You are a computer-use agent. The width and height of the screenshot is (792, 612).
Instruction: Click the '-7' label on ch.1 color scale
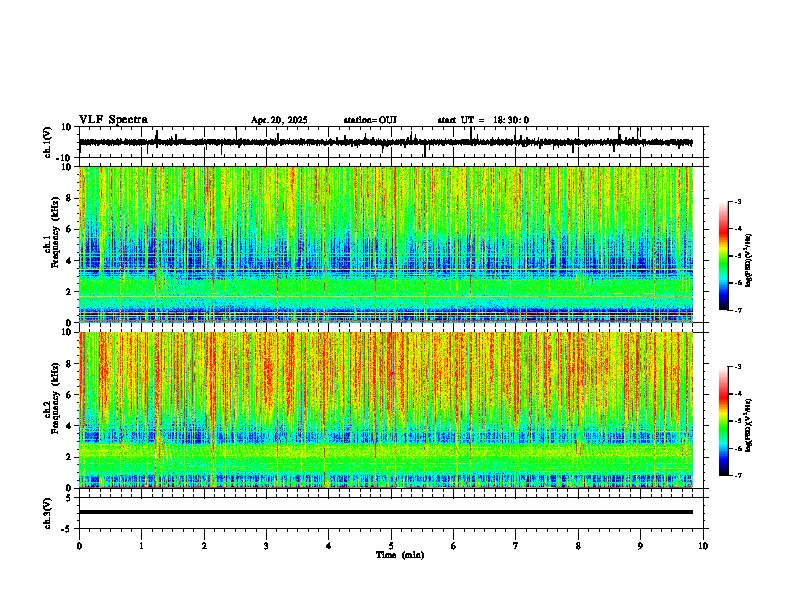[737, 310]
